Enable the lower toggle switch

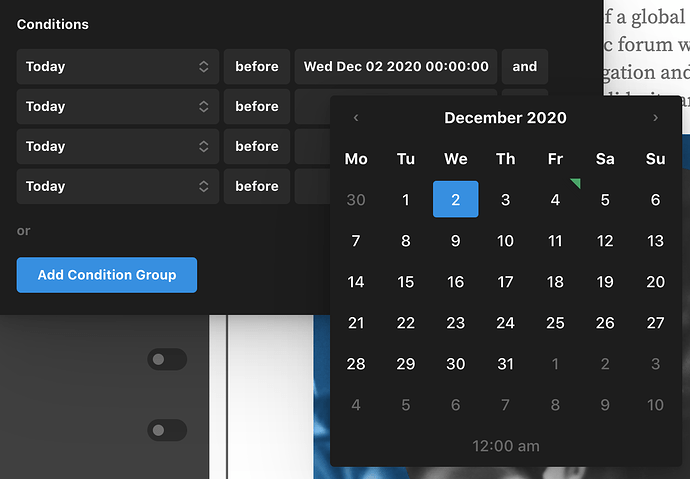coord(167,430)
